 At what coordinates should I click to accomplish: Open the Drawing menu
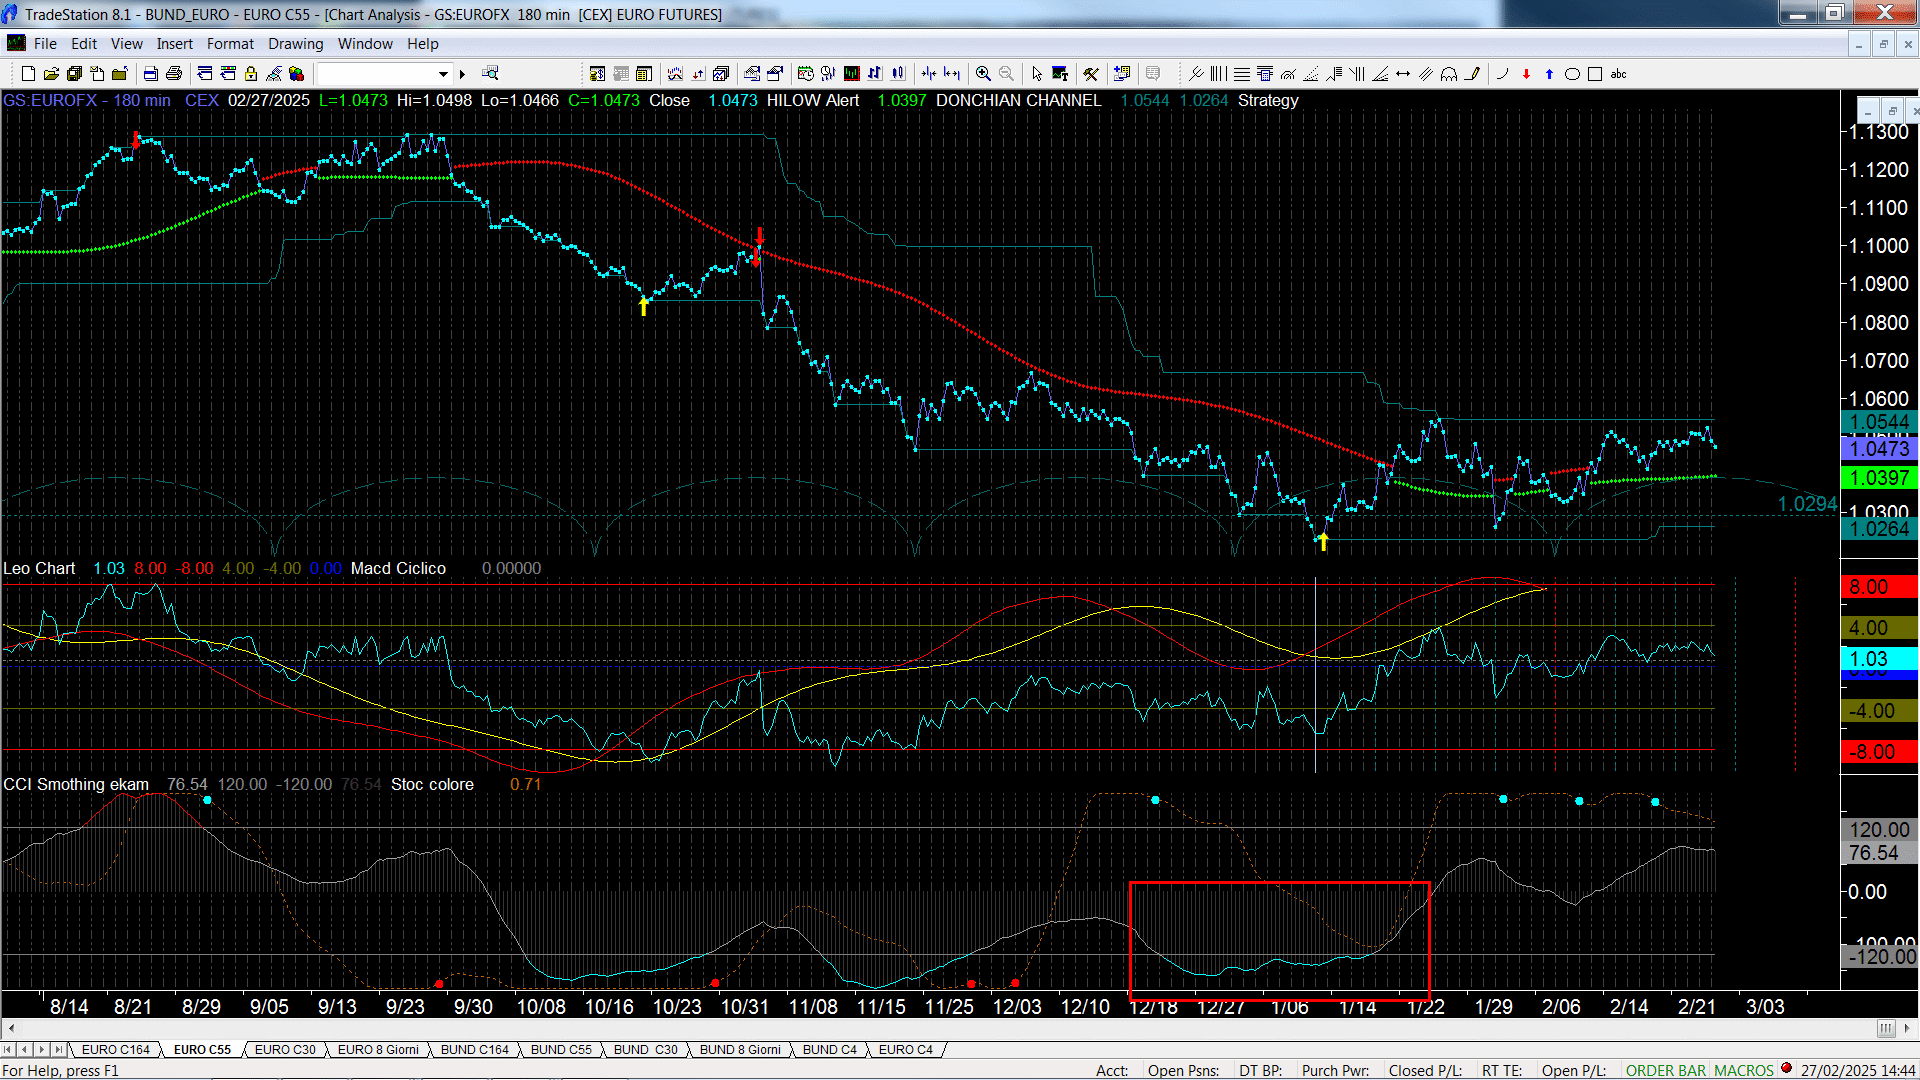pos(296,43)
